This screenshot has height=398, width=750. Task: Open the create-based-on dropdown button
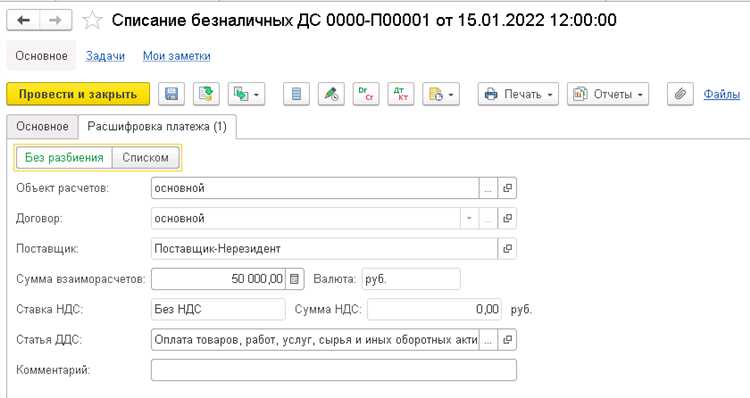click(x=246, y=94)
